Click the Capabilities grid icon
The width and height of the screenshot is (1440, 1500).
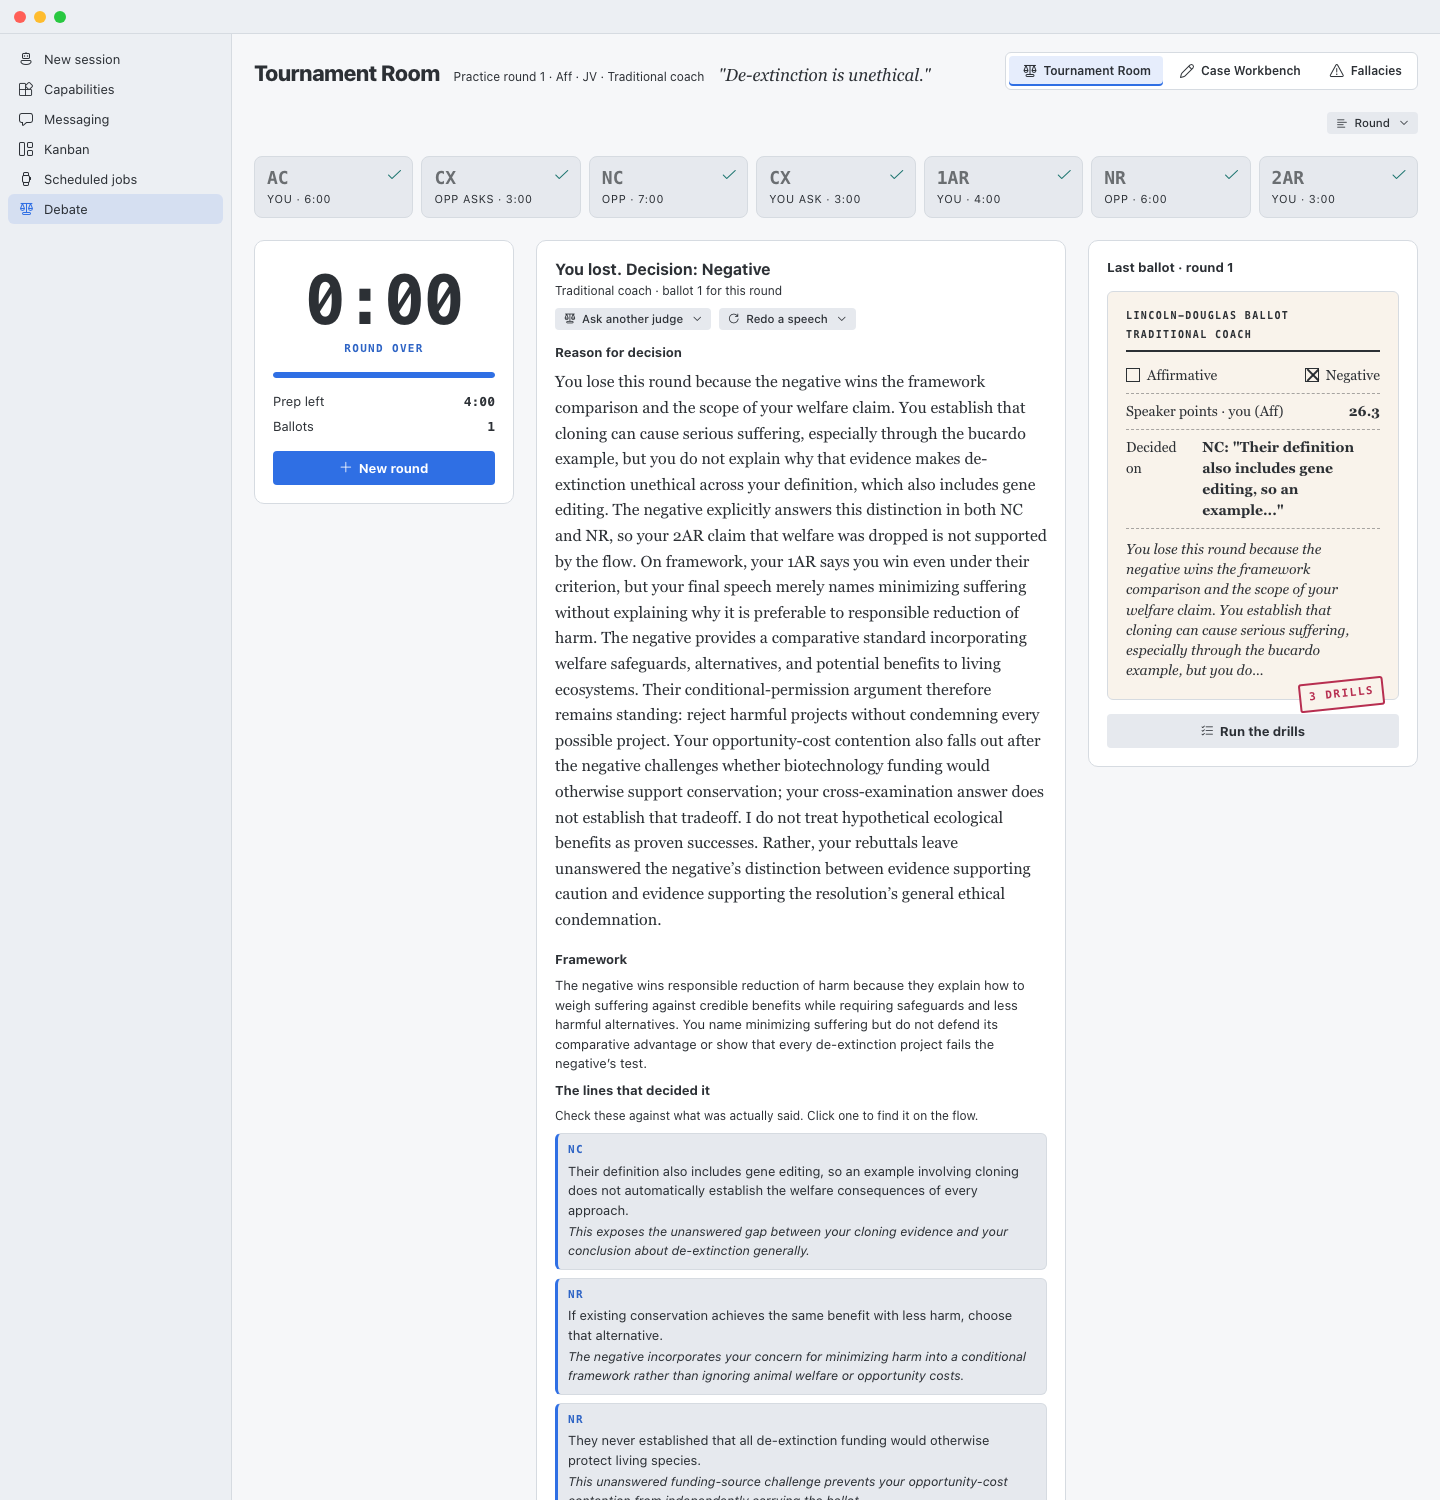26,89
